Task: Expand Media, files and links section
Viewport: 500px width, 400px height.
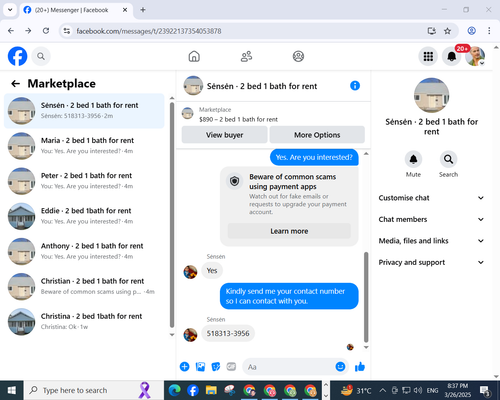Action: point(431,241)
